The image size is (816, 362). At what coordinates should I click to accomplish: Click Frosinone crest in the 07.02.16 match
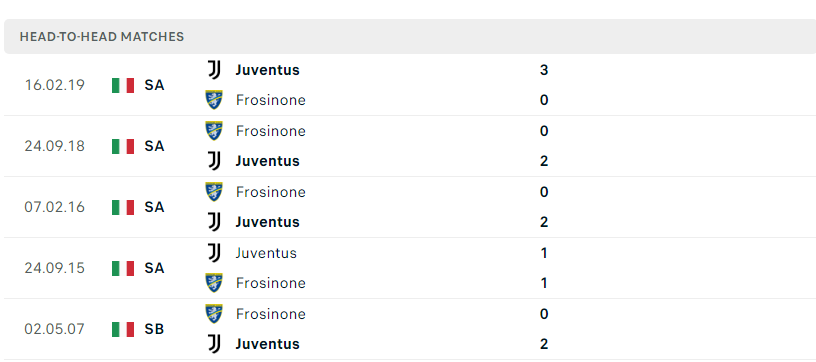(x=214, y=192)
